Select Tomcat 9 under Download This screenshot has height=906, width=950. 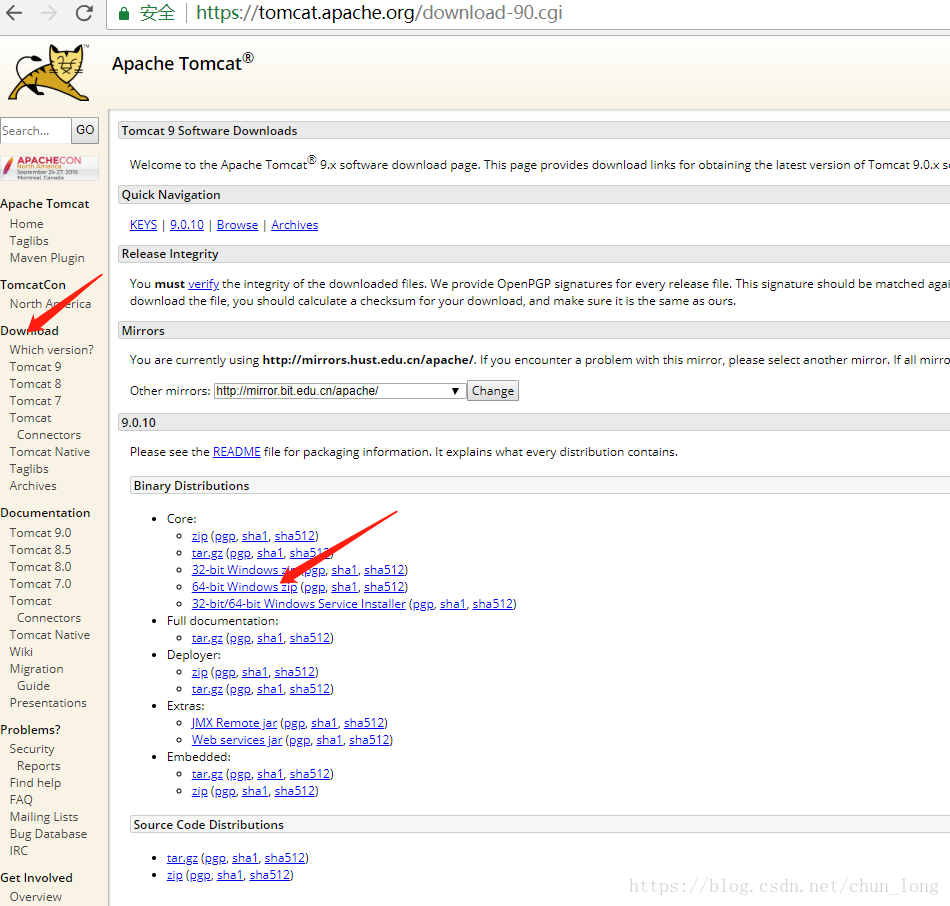click(x=35, y=367)
